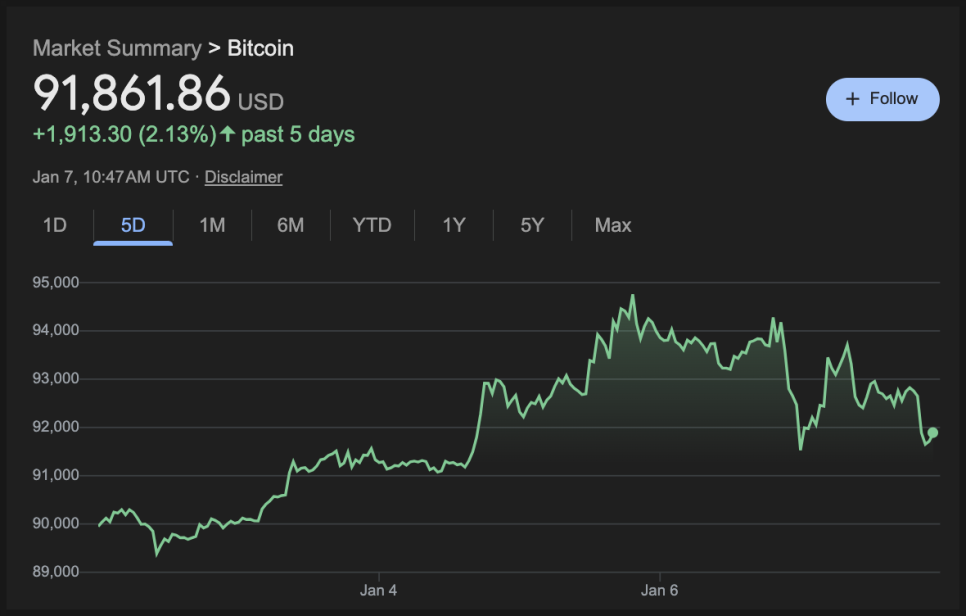The height and width of the screenshot is (616, 966).
Task: Switch chart to 6M range
Action: [290, 225]
